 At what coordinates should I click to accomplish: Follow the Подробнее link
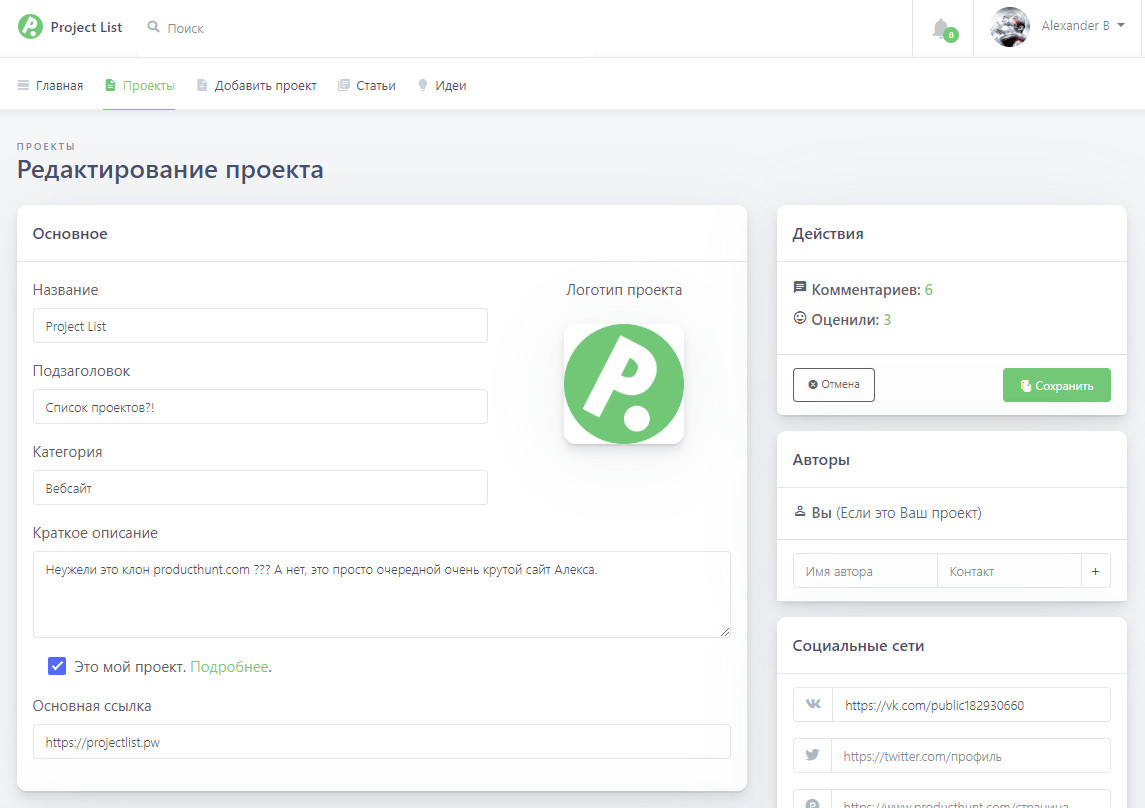pyautogui.click(x=229, y=667)
